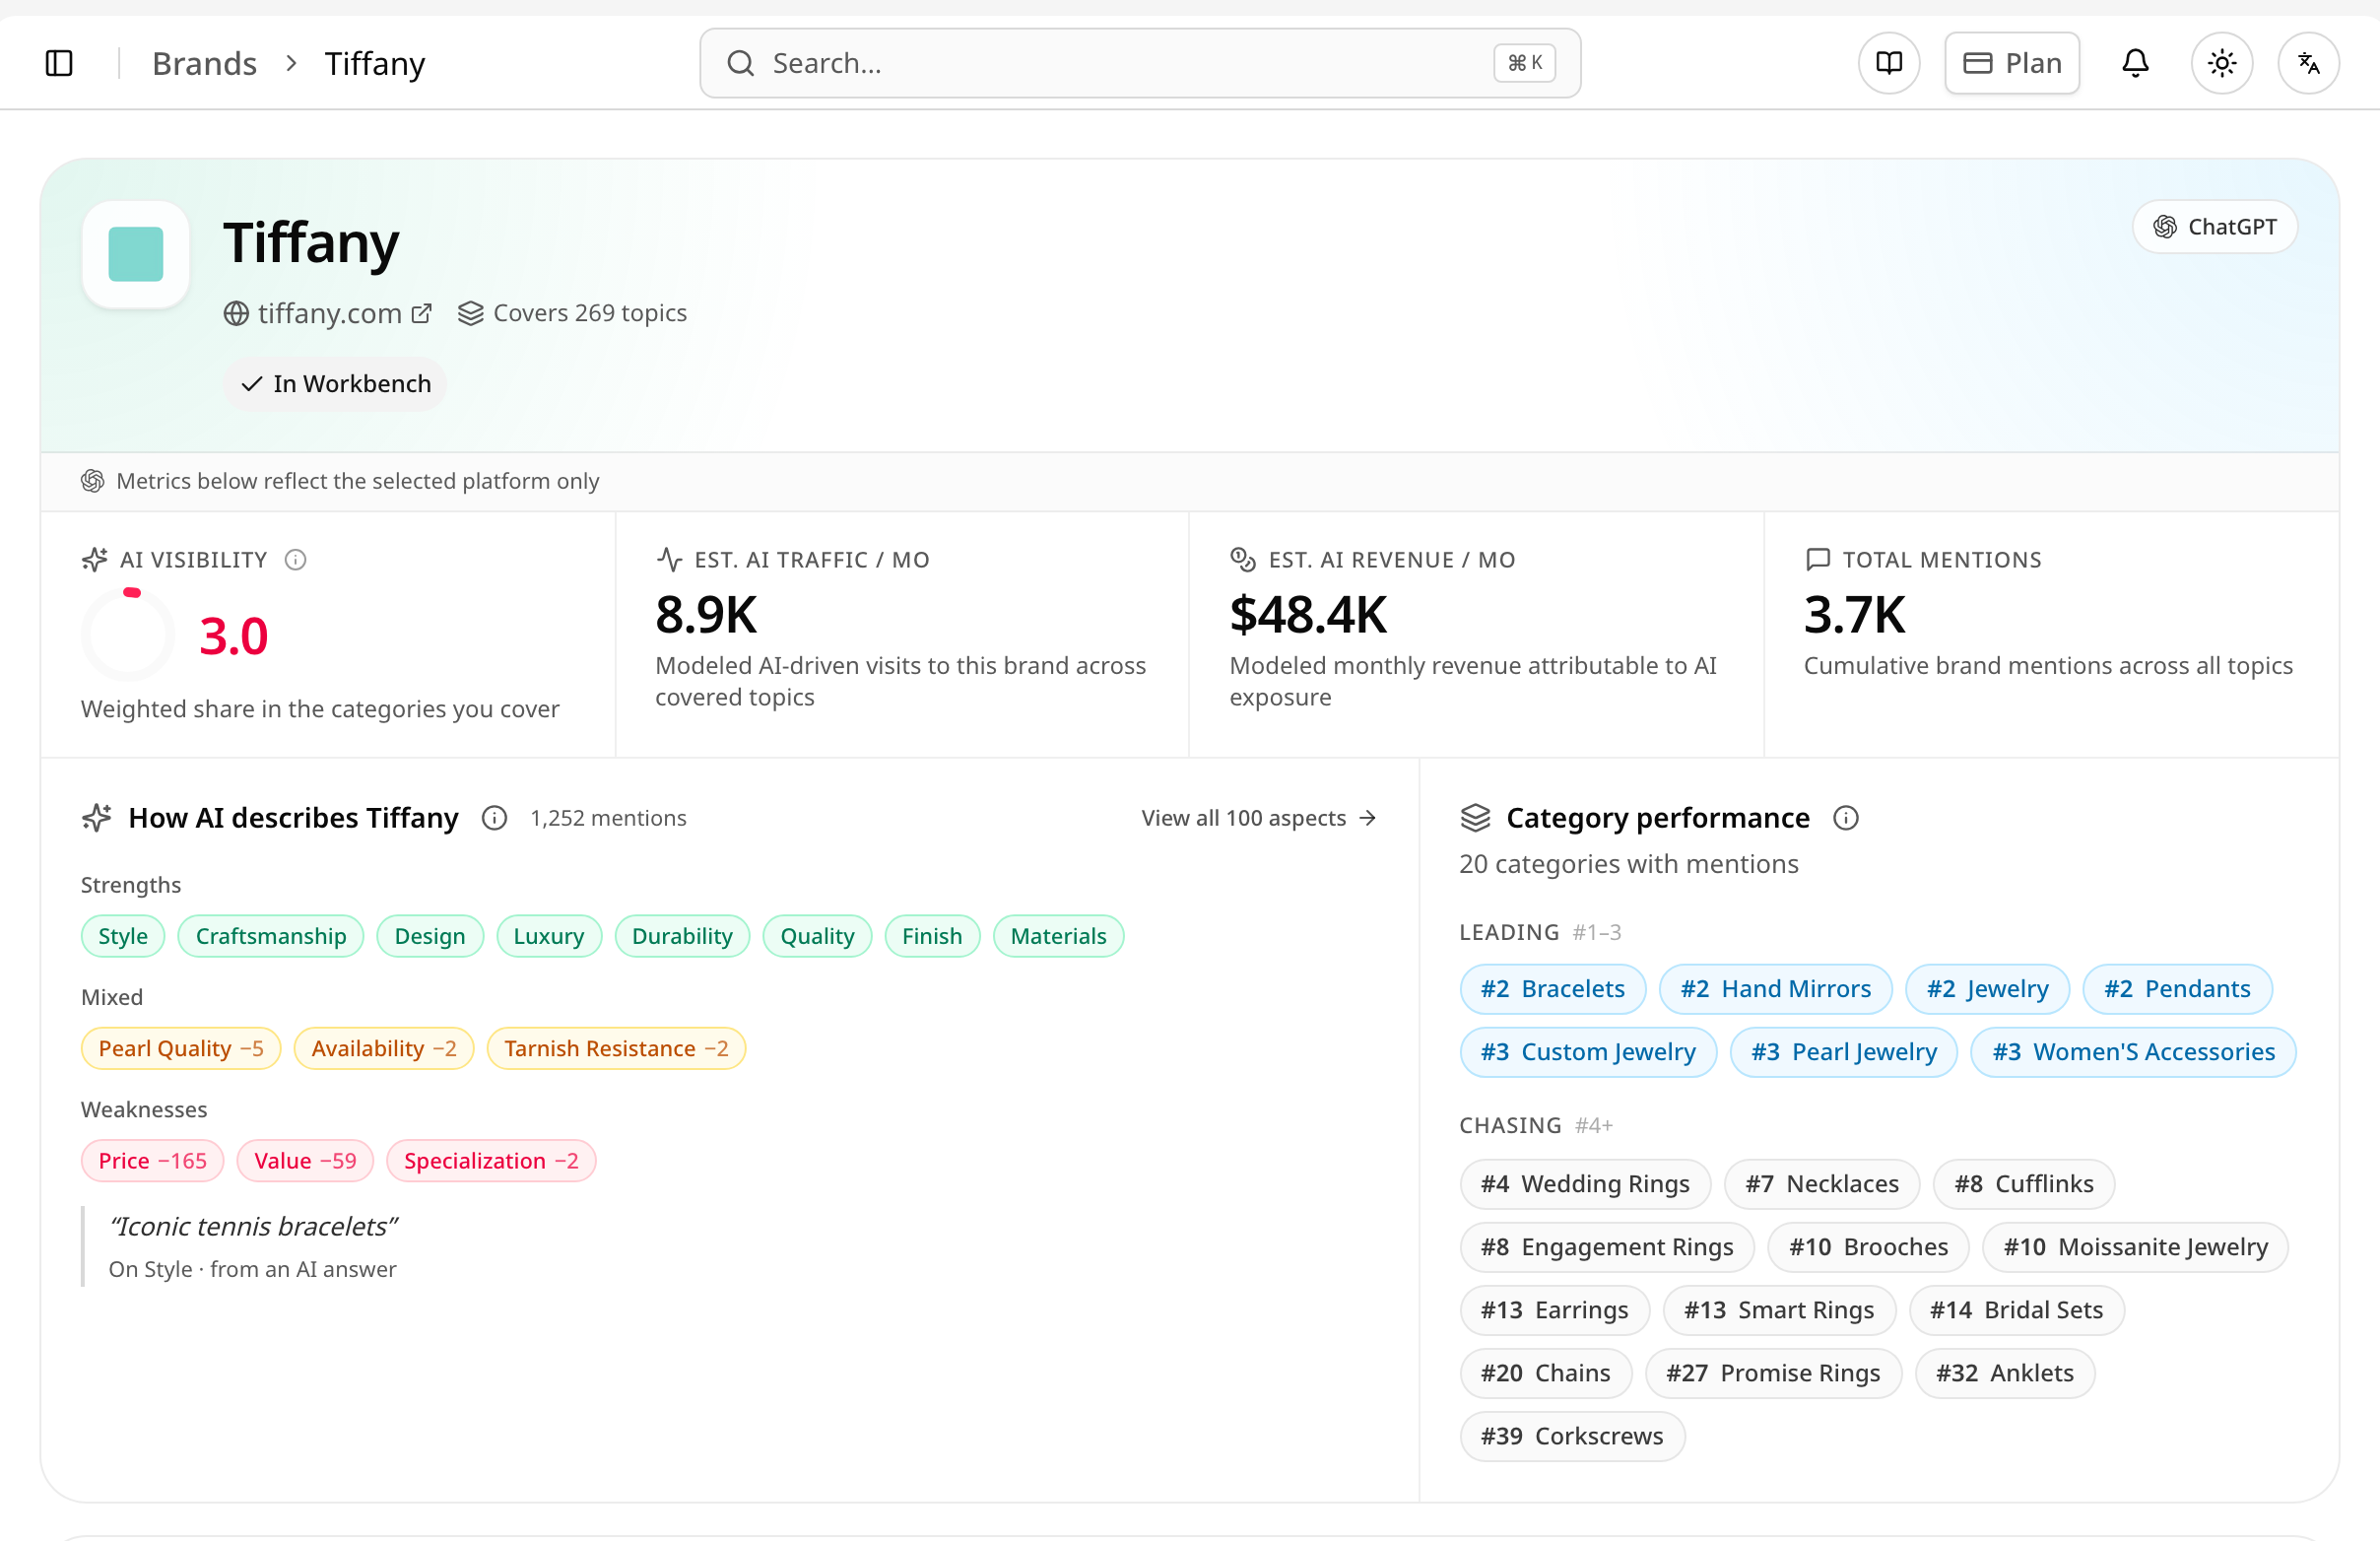Image resolution: width=2380 pixels, height=1541 pixels.
Task: Click the globe icon before tiffany.com
Action: (236, 313)
